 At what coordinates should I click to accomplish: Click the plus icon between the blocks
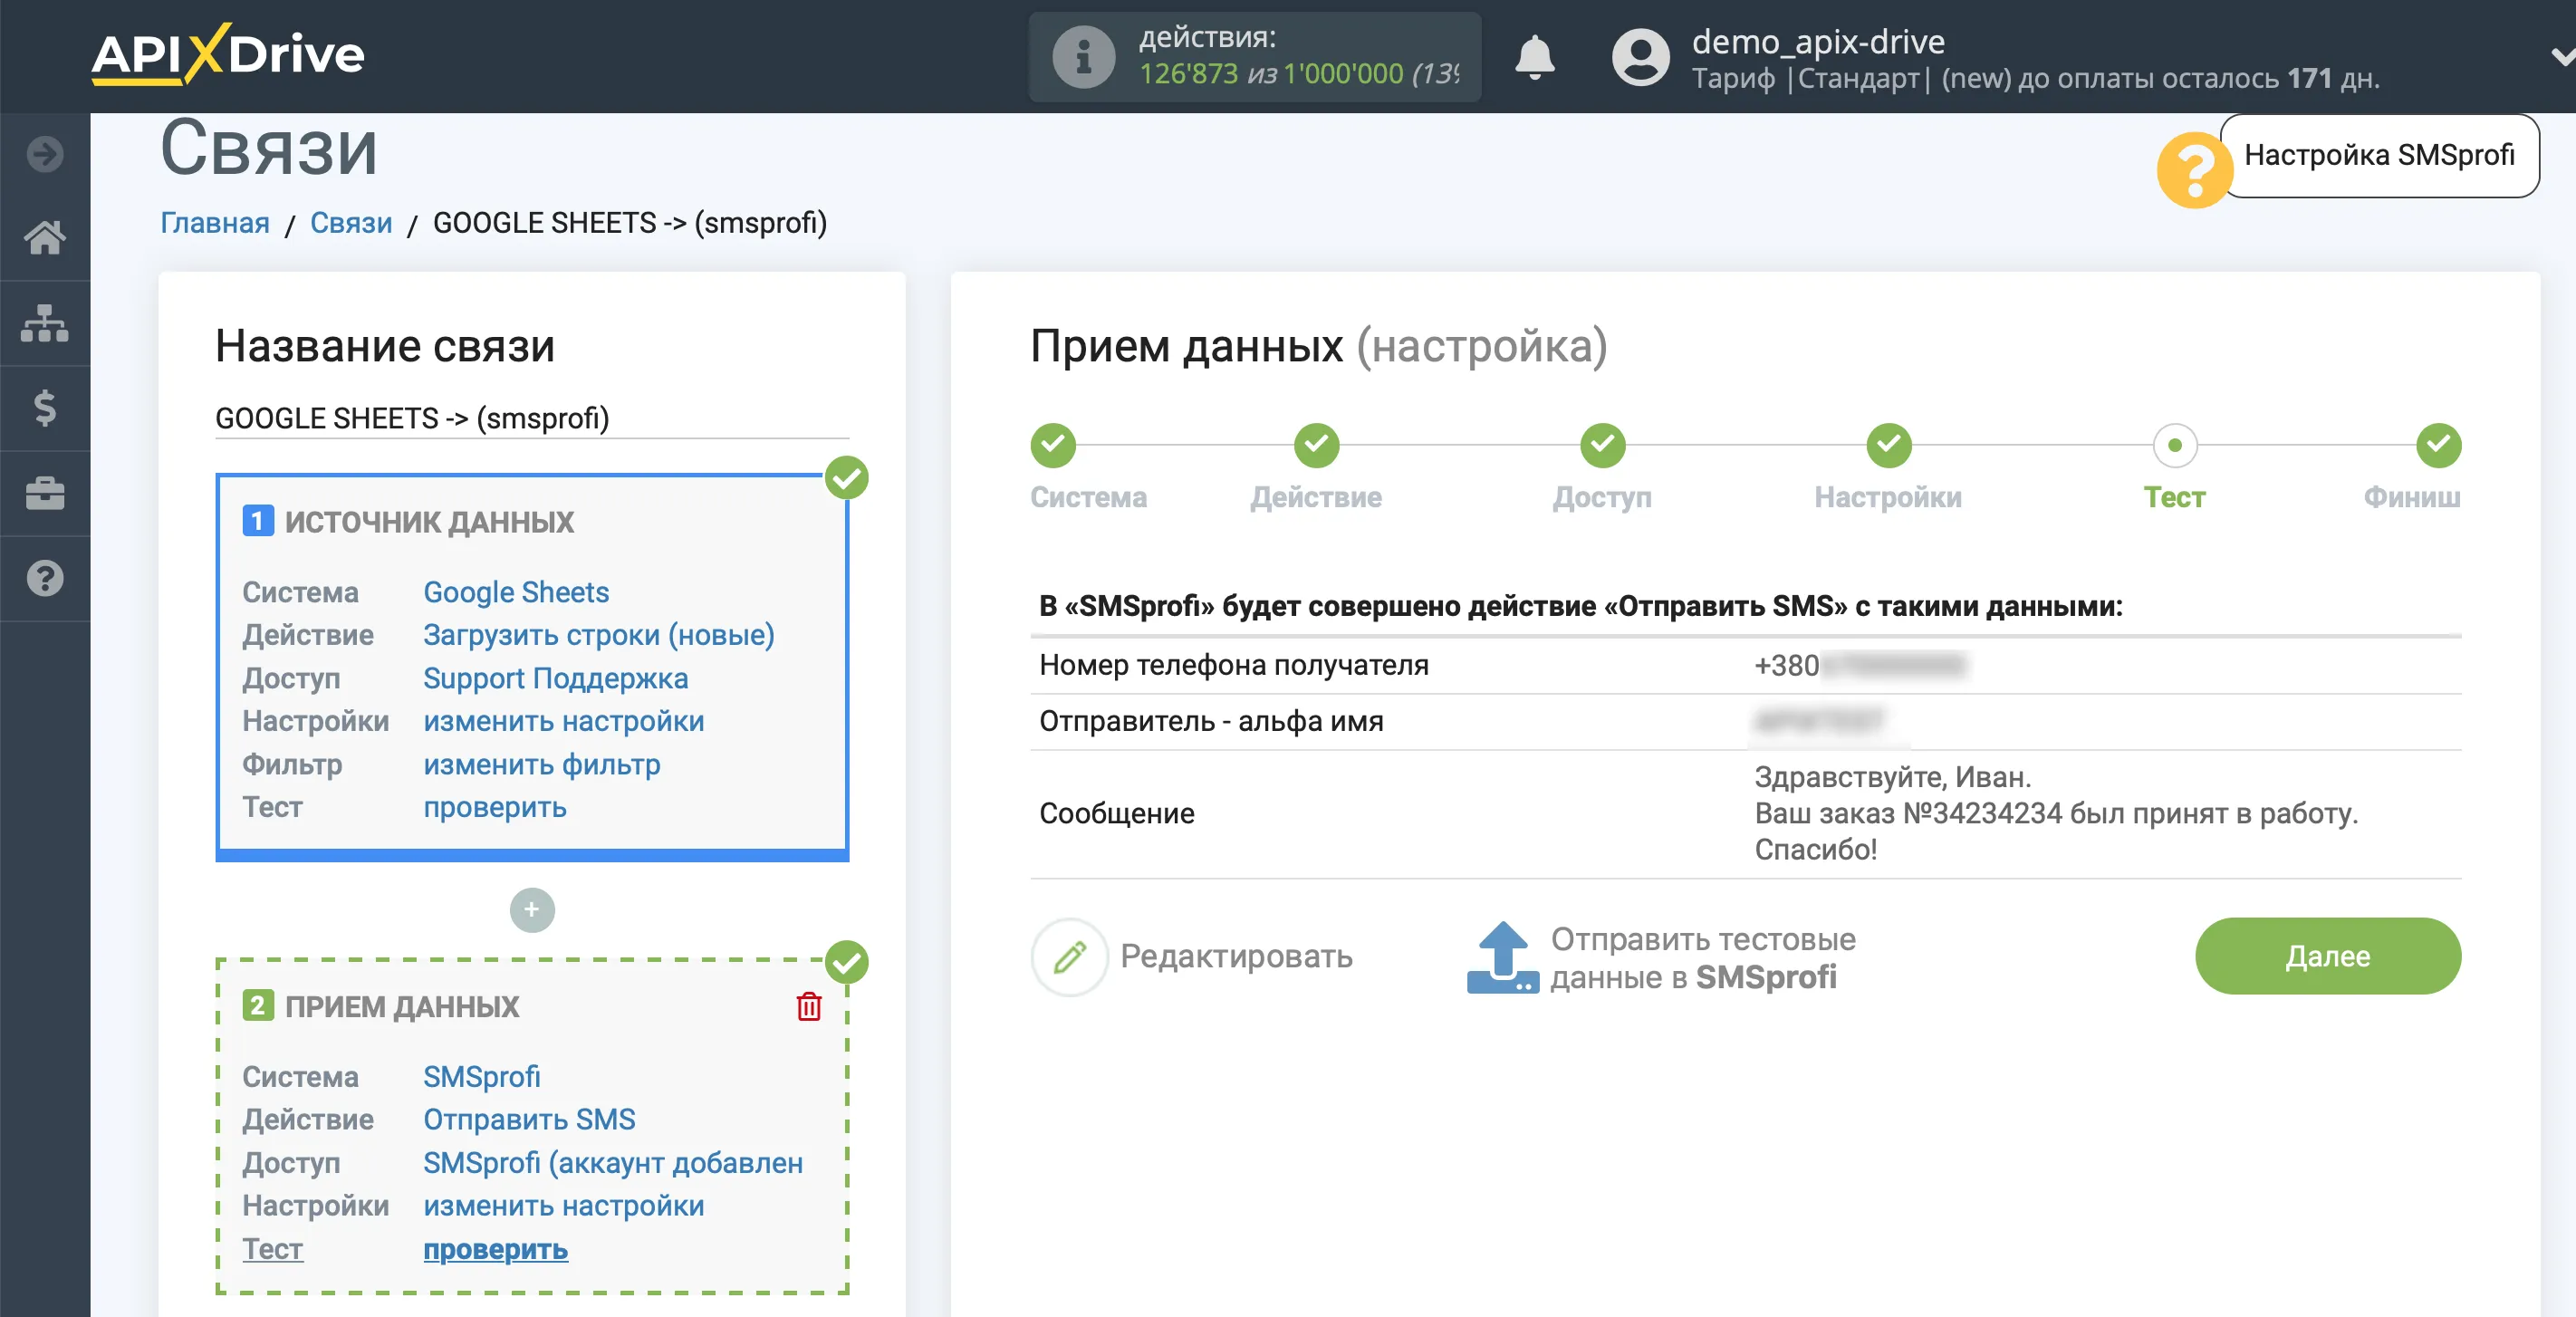coord(532,909)
